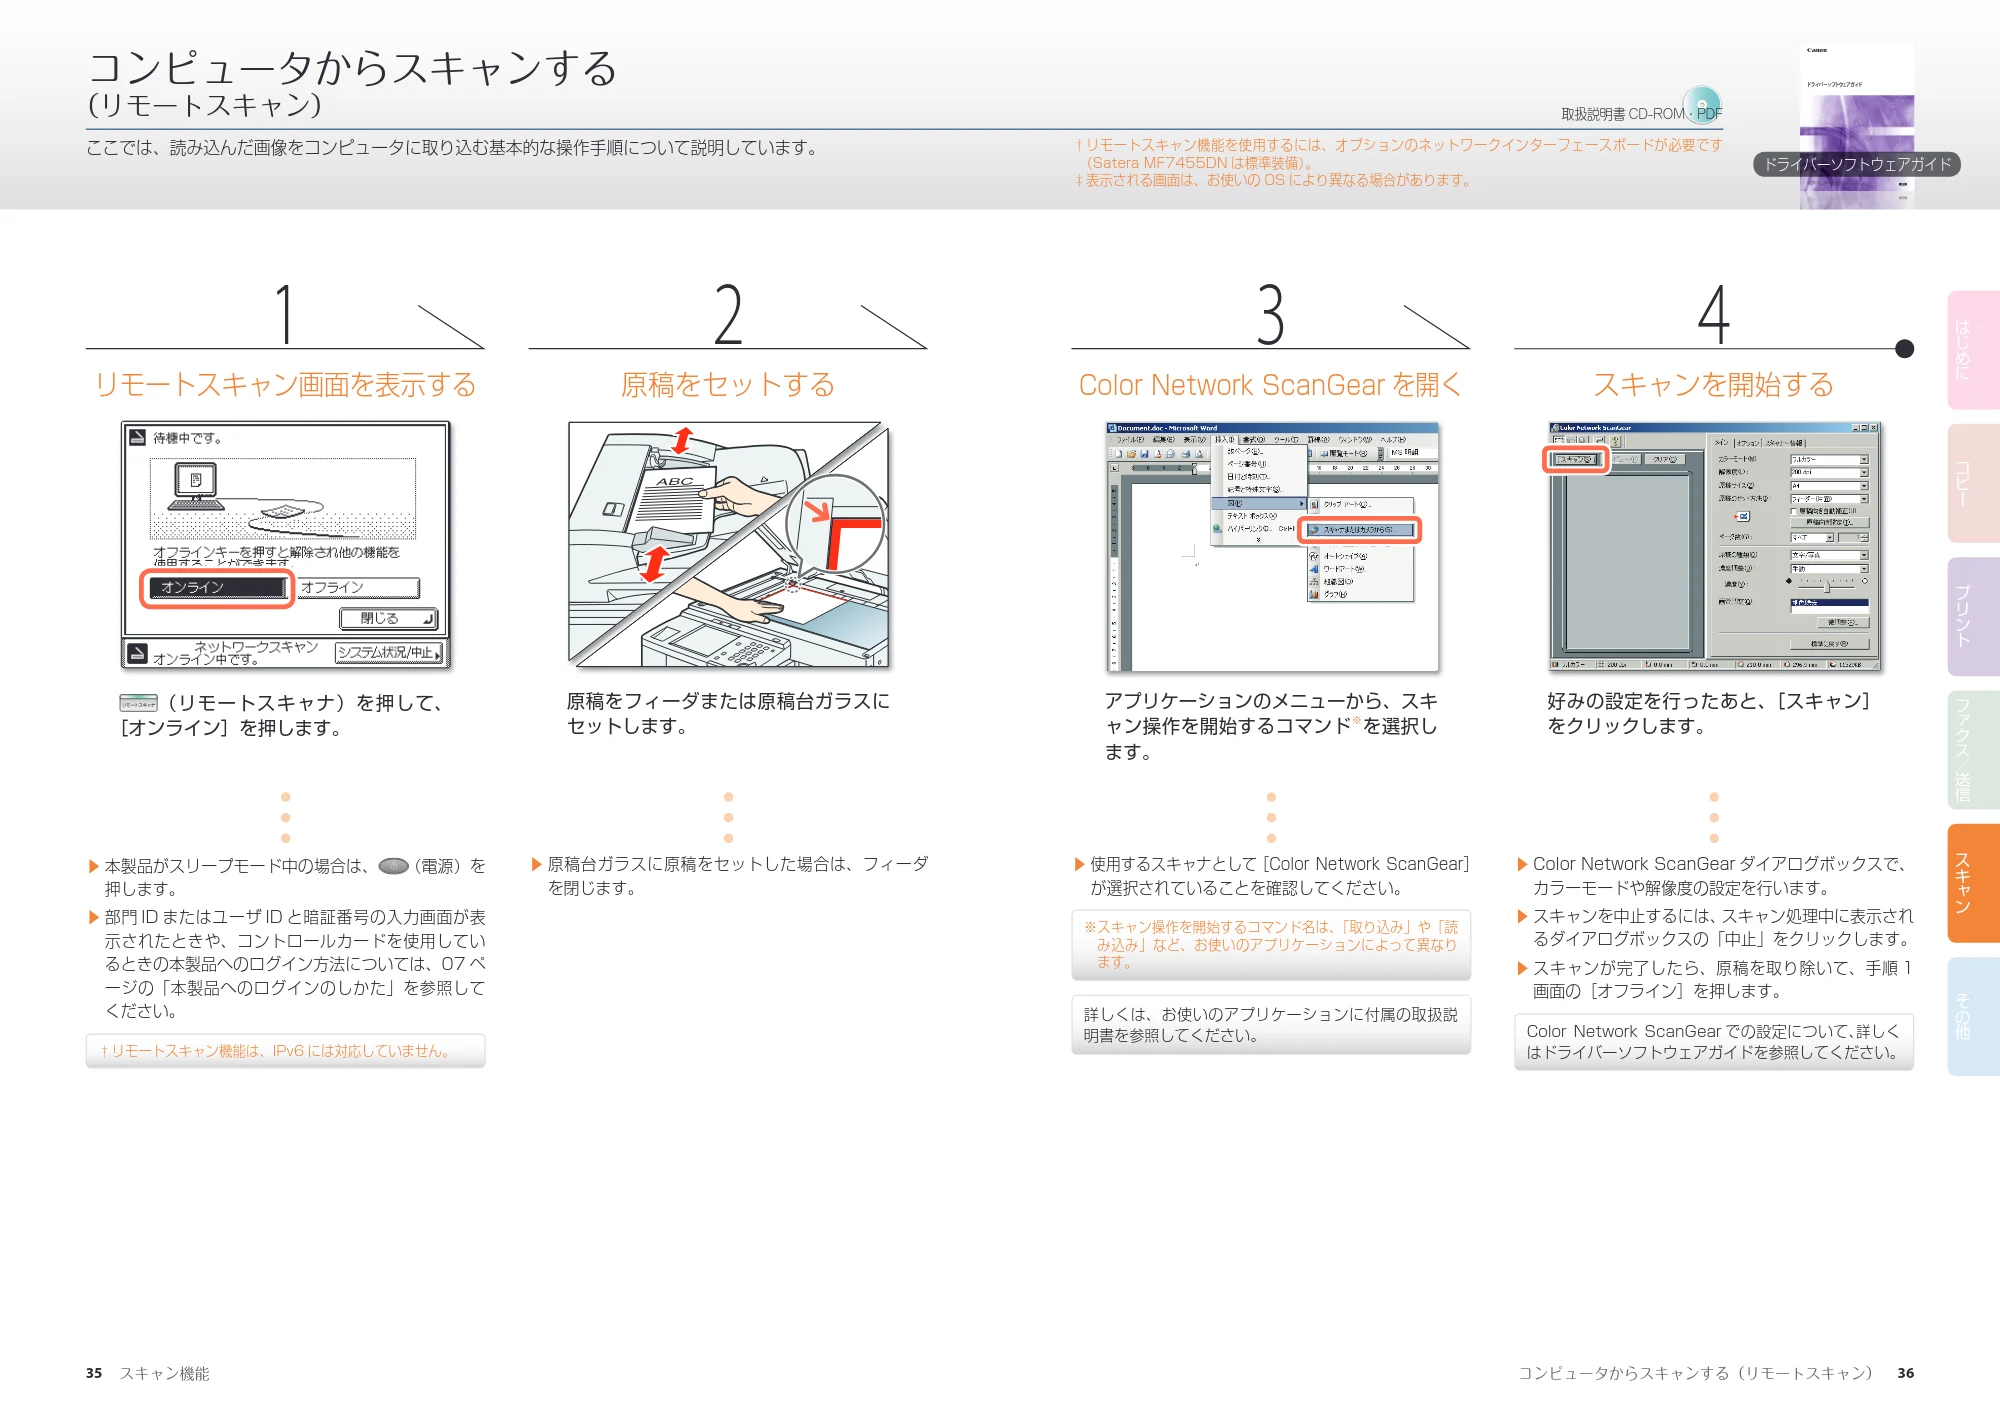Click the help icon in ScanGear toolbar

pyautogui.click(x=1615, y=440)
